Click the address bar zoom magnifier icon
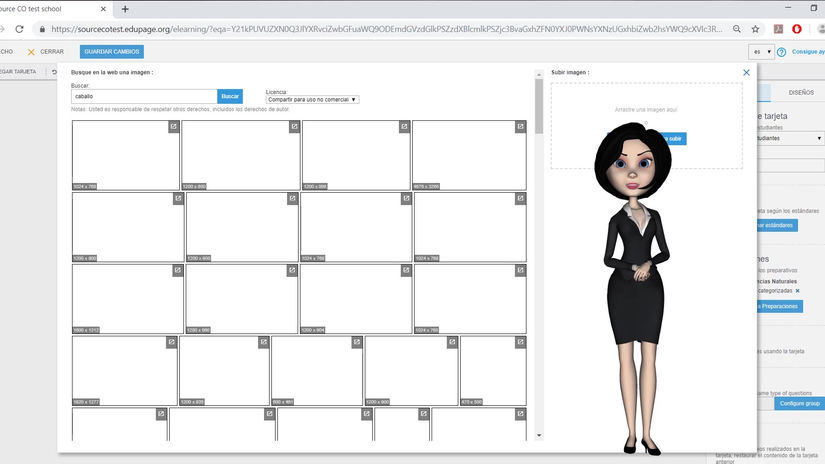 pos(737,29)
